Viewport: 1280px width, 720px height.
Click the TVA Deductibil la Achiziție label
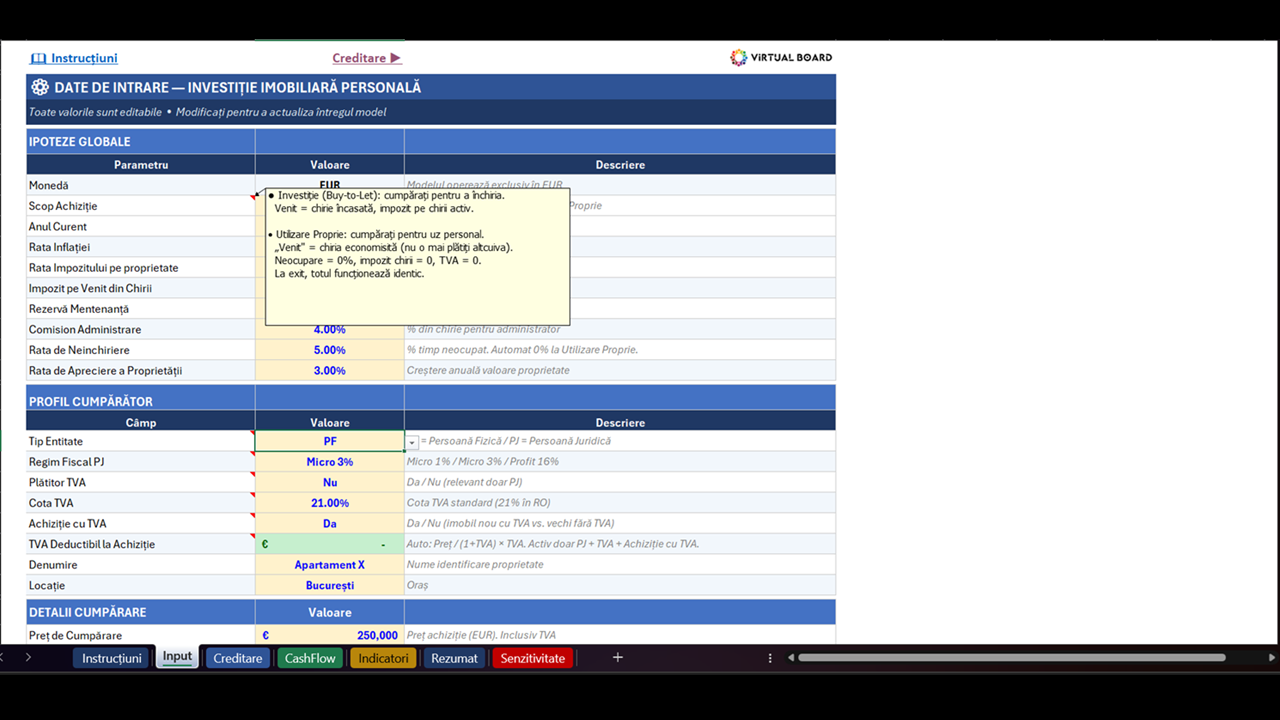92,544
